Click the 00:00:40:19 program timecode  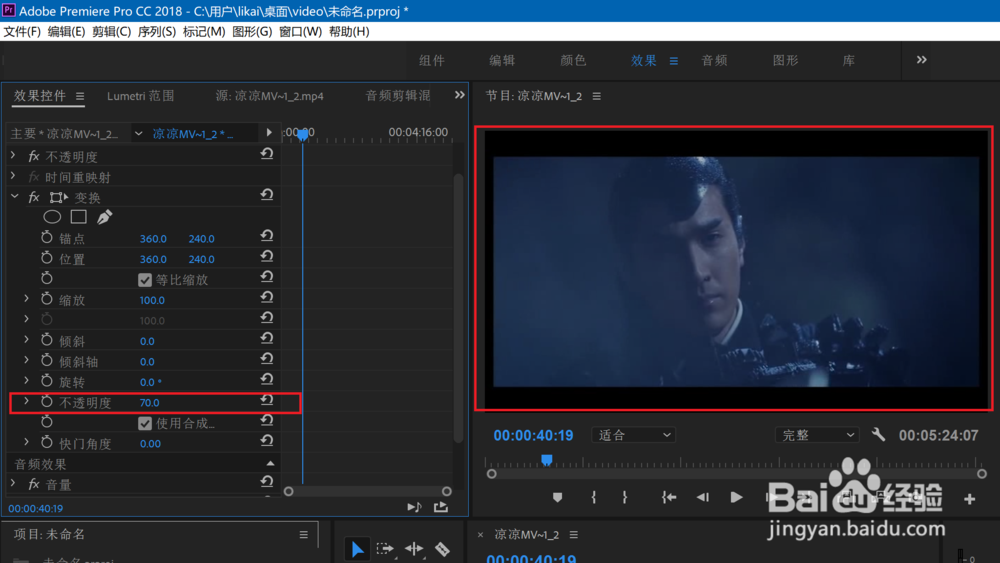click(533, 435)
